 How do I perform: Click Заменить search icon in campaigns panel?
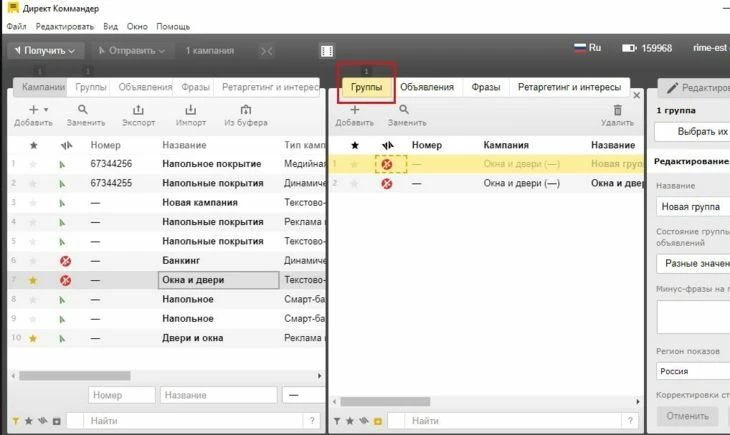[83, 110]
